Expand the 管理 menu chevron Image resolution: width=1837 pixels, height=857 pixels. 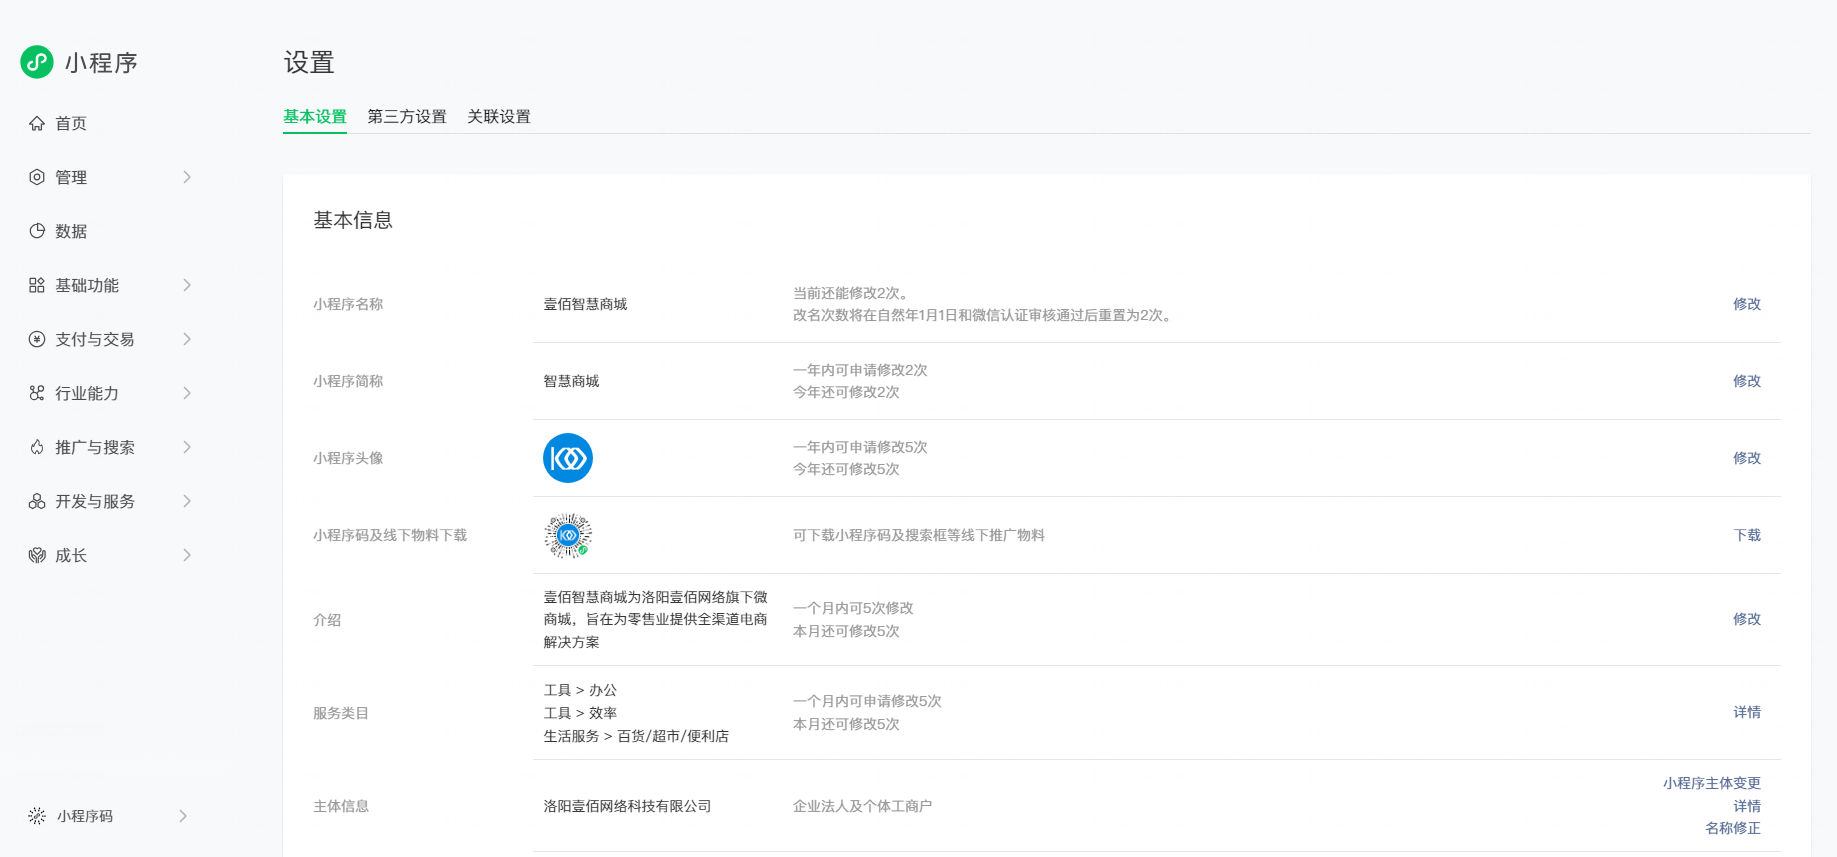(x=187, y=177)
